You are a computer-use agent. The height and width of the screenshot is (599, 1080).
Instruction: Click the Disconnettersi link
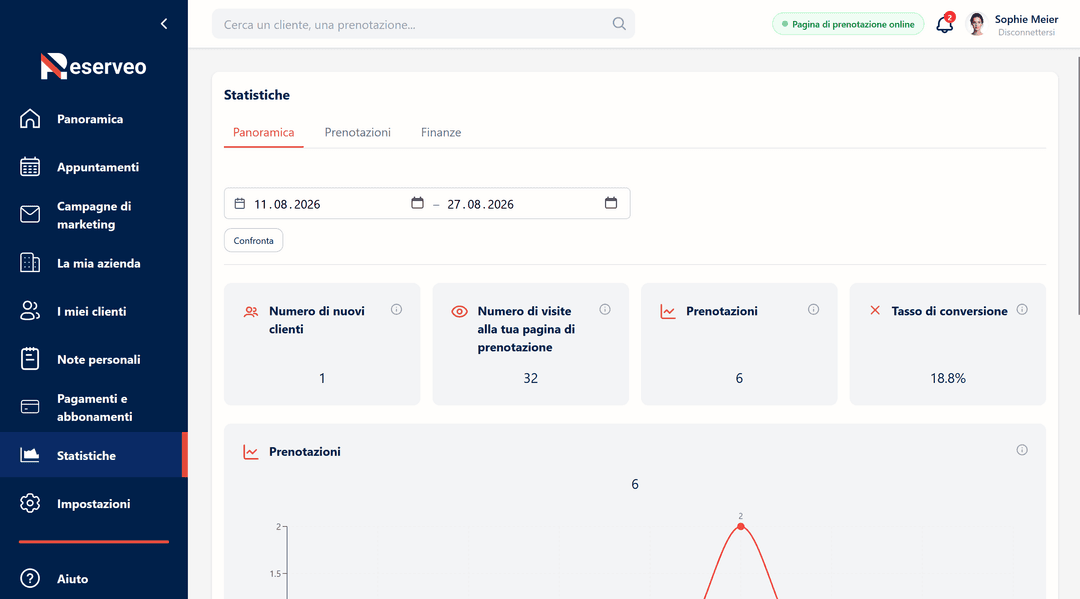click(1026, 32)
